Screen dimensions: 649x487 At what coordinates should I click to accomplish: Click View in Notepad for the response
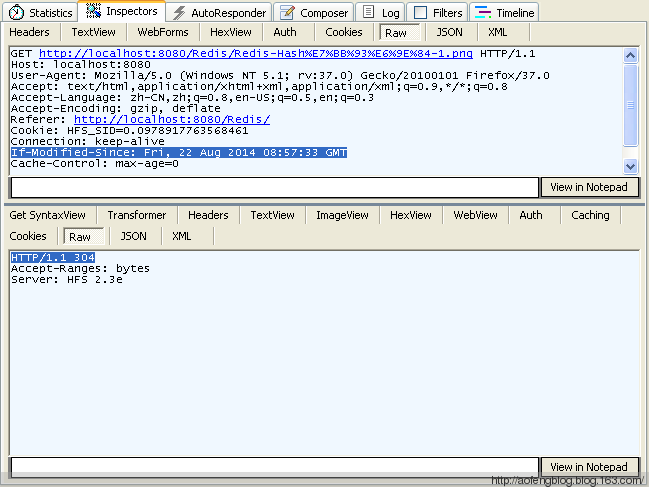click(589, 467)
